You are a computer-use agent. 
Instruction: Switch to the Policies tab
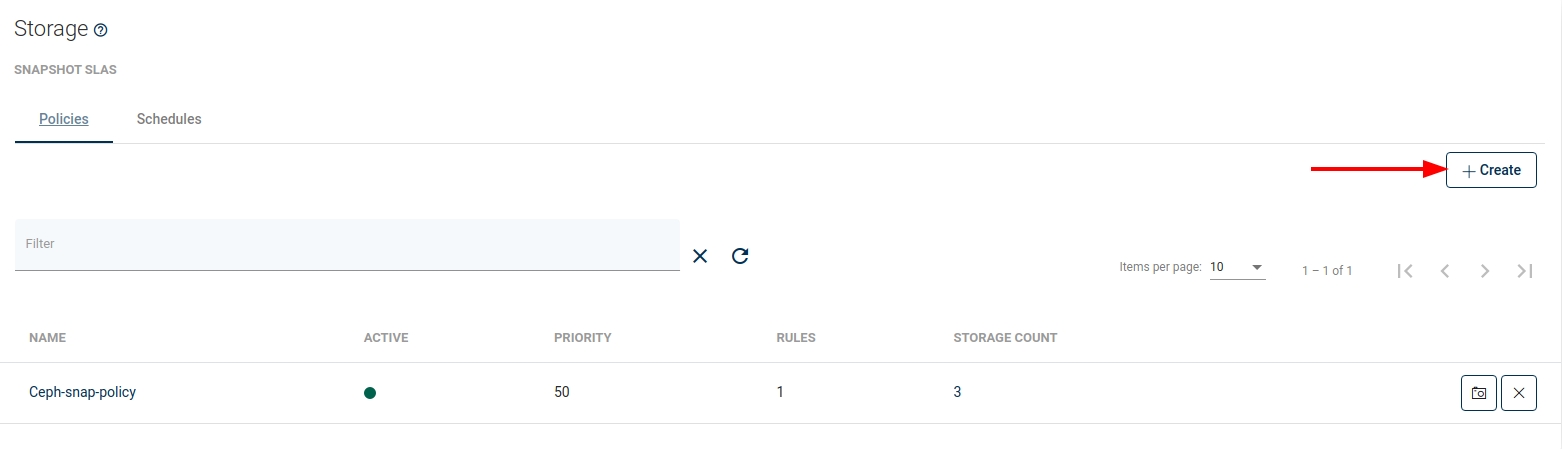(64, 119)
